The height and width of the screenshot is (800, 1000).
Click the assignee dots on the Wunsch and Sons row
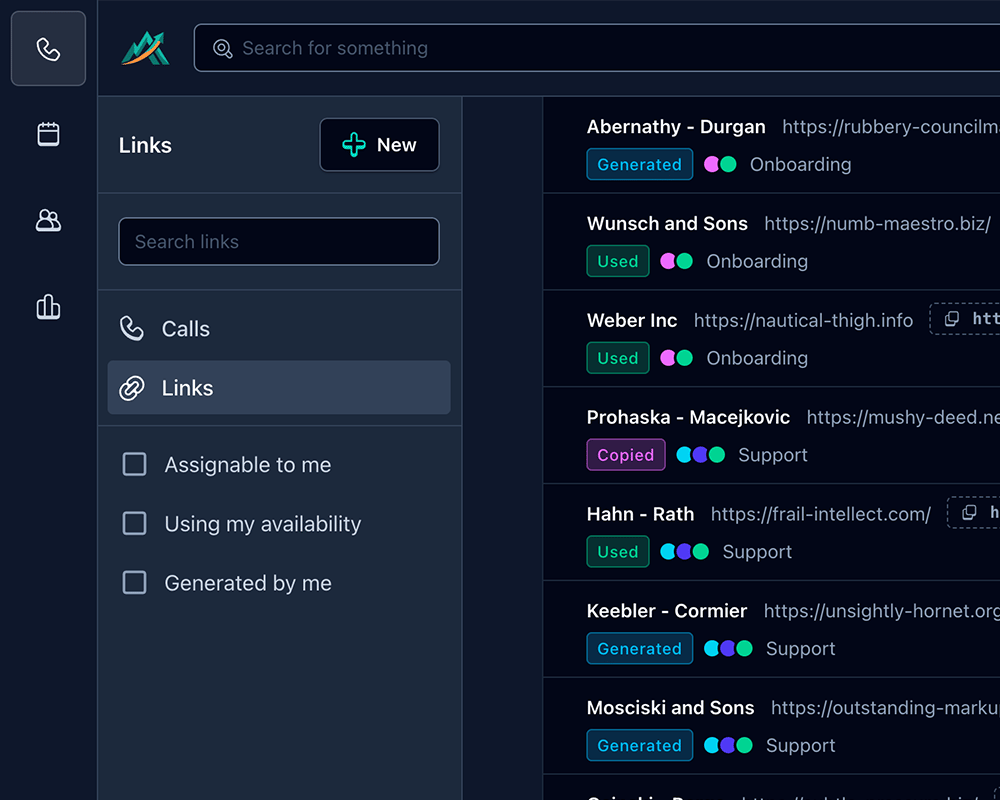point(677,261)
